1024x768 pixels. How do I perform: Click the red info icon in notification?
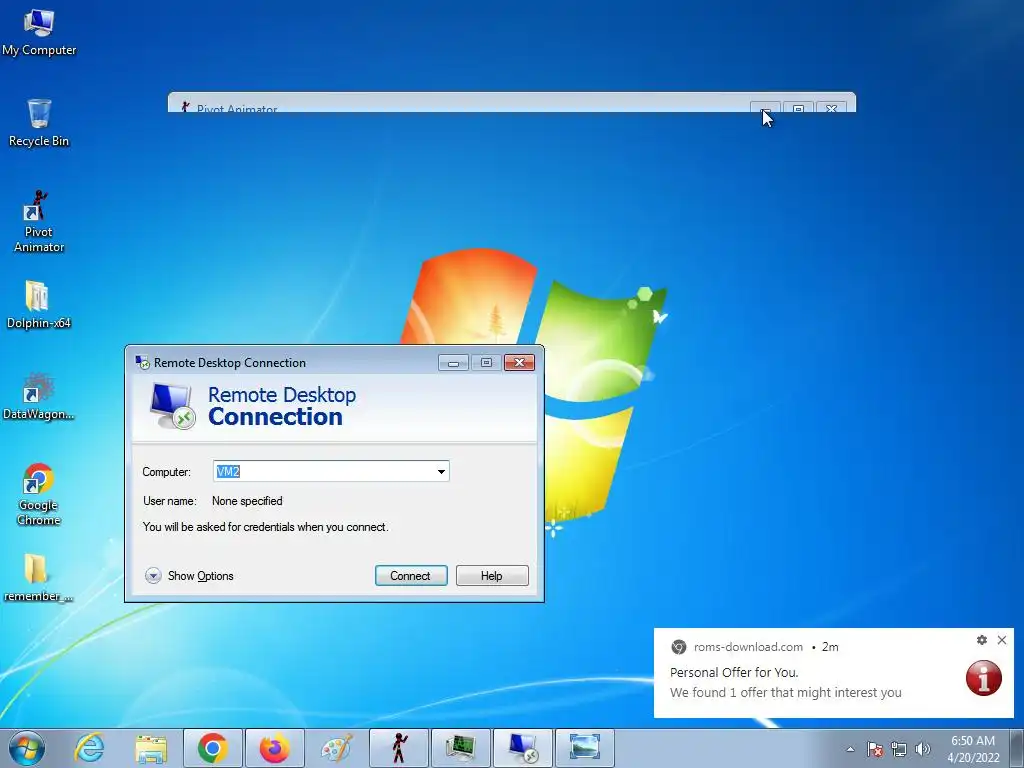pos(984,678)
